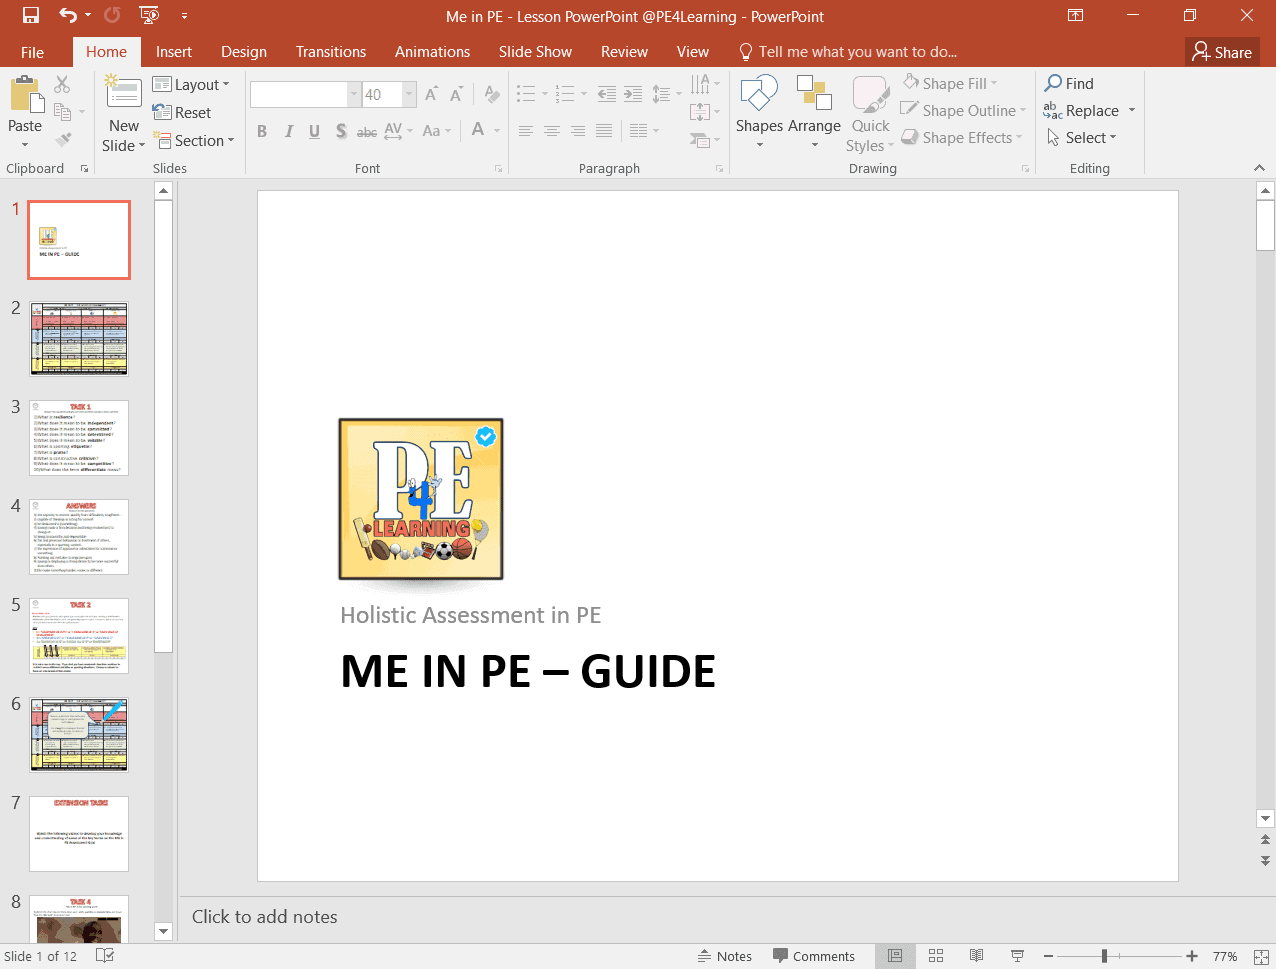Screen dimensions: 1276x969
Task: Toggle the Comments pane
Action: point(814,956)
